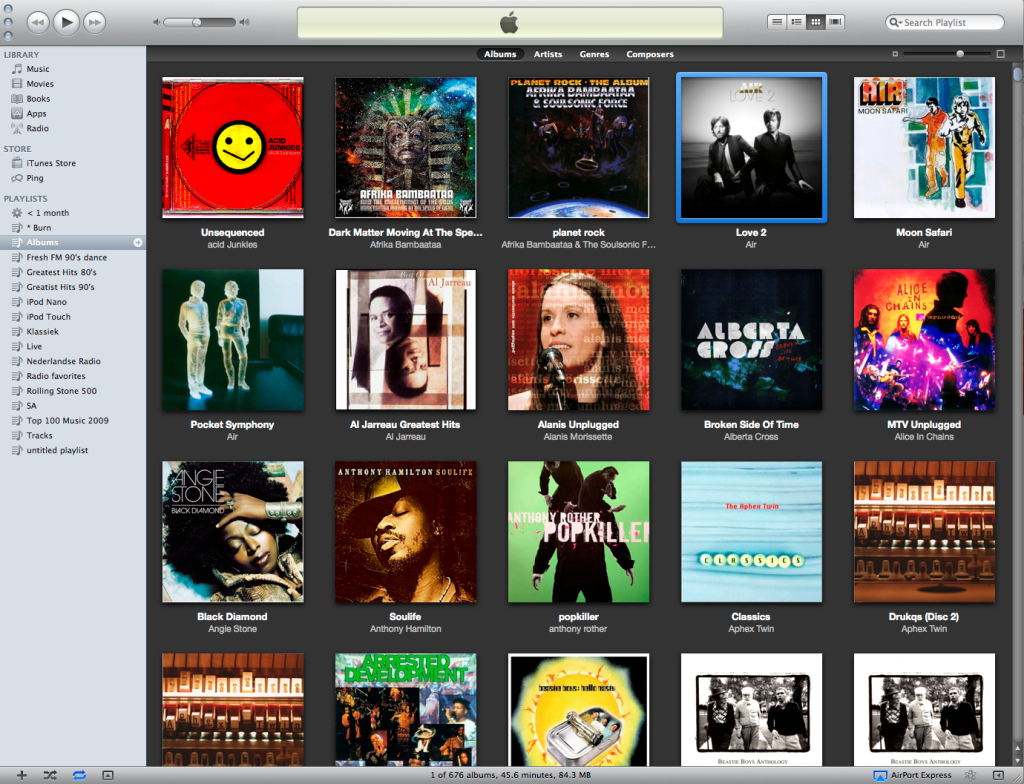
Task: Select the Pocket Symphony album cover
Action: coord(232,340)
